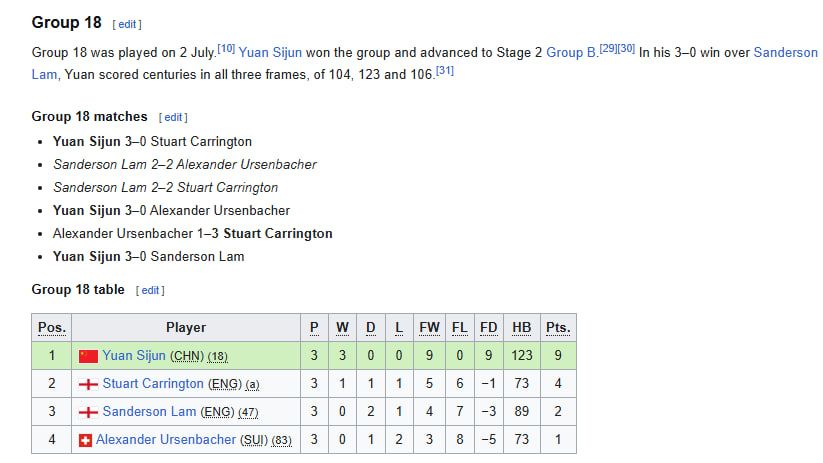Image resolution: width=823 pixels, height=463 pixels.
Task: Open Sanderson Lam's player link in table
Action: 150,412
